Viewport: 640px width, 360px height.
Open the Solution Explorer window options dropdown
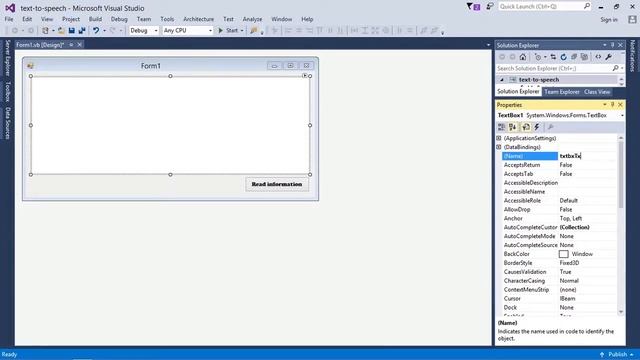(604, 45)
